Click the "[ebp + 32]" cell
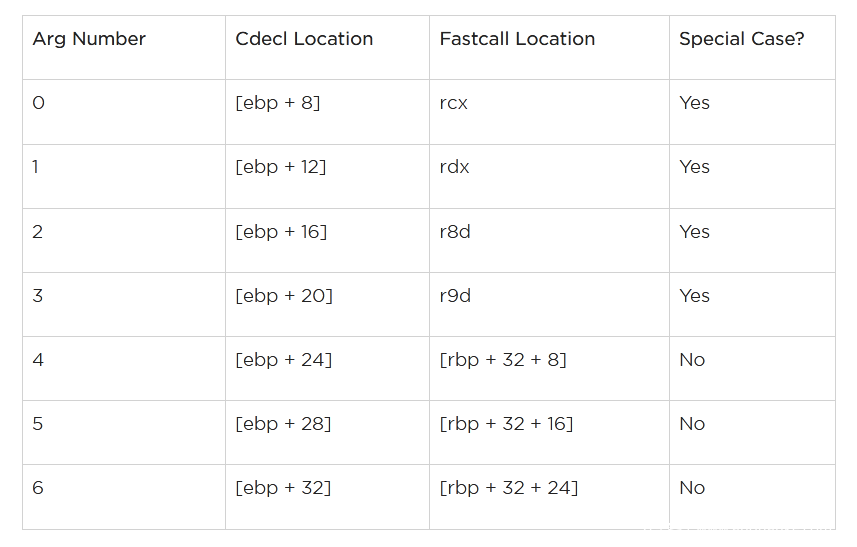The image size is (857, 547). (283, 488)
